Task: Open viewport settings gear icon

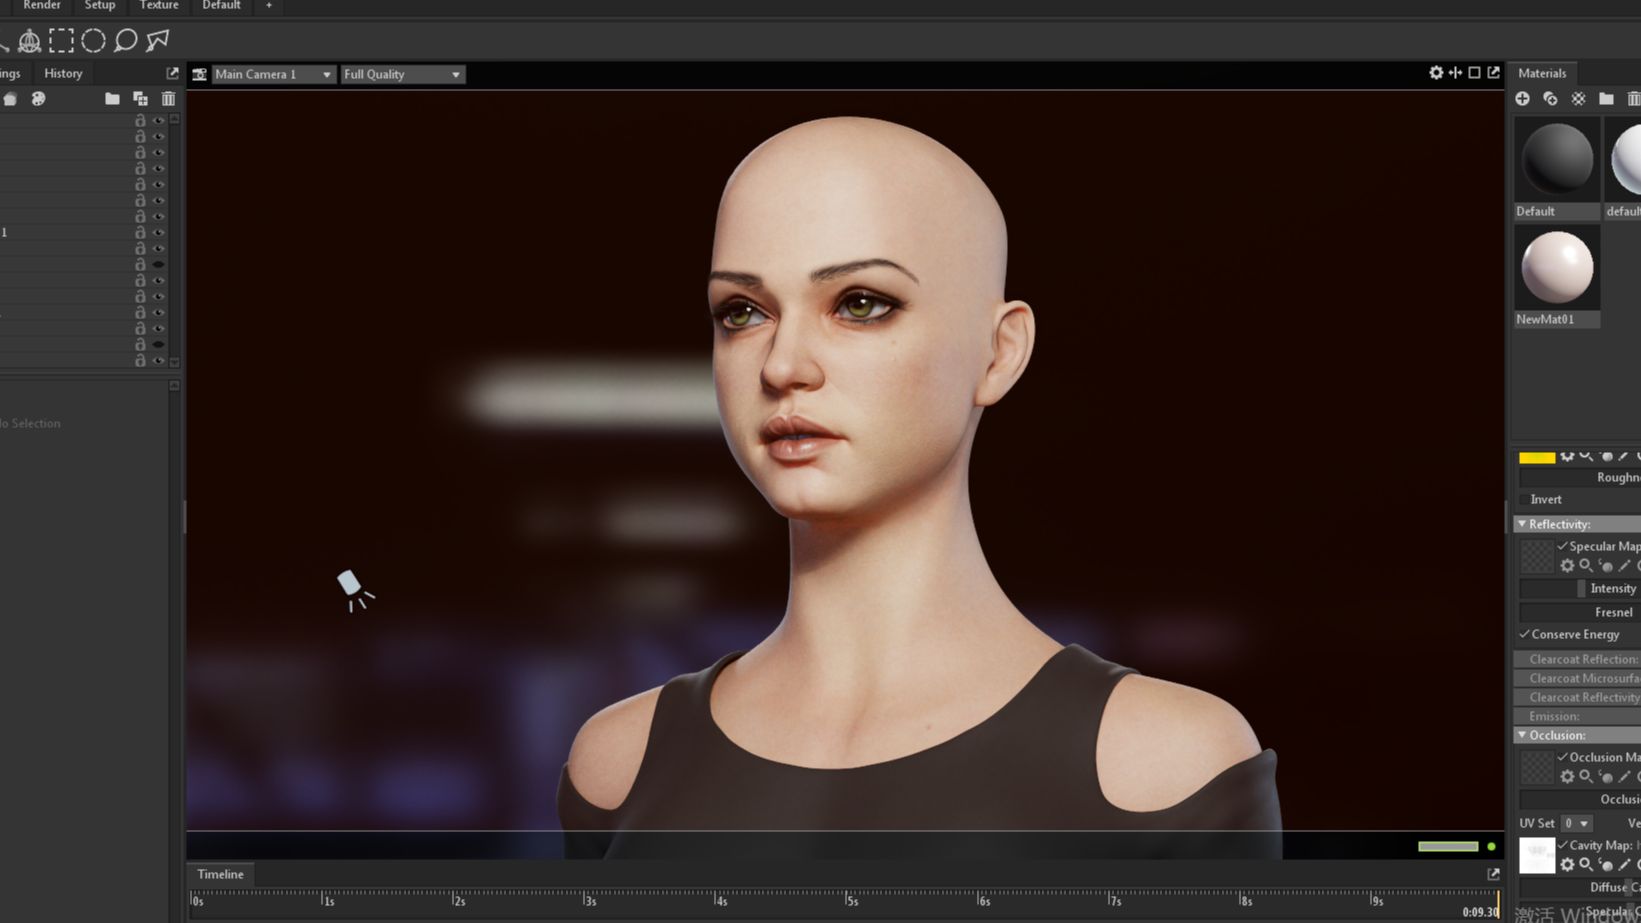Action: point(1436,73)
